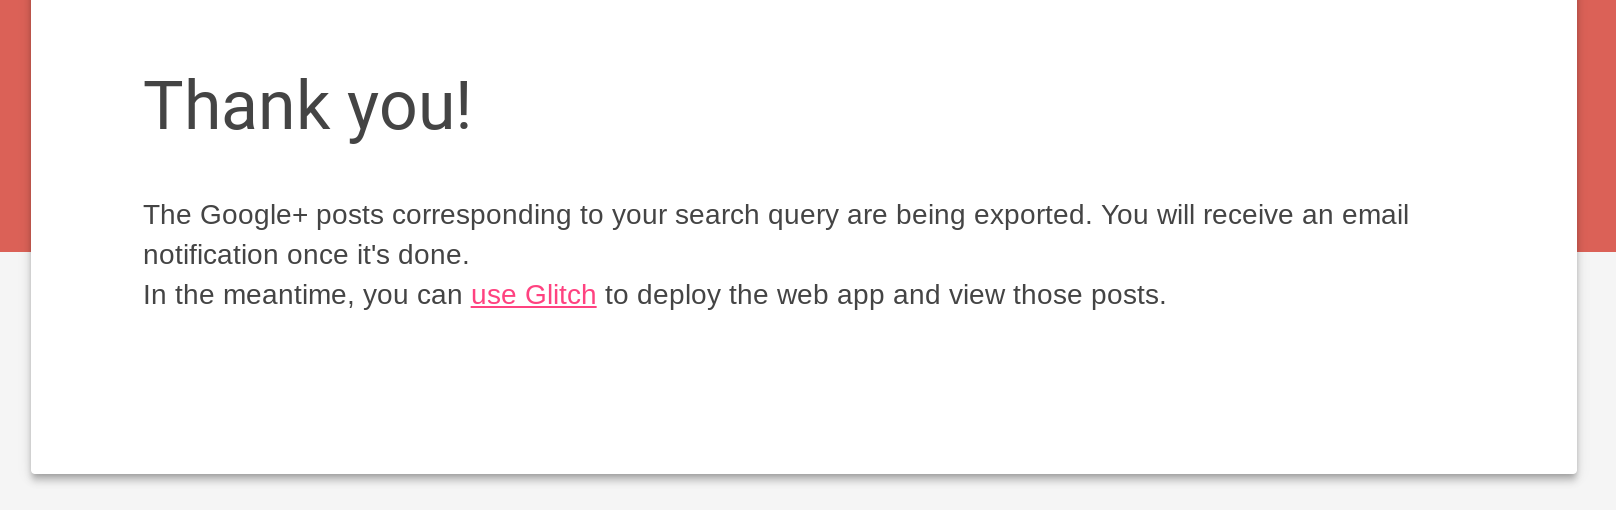Open the "use Glitch" link
Screen dimensions: 1616x510
pos(533,295)
